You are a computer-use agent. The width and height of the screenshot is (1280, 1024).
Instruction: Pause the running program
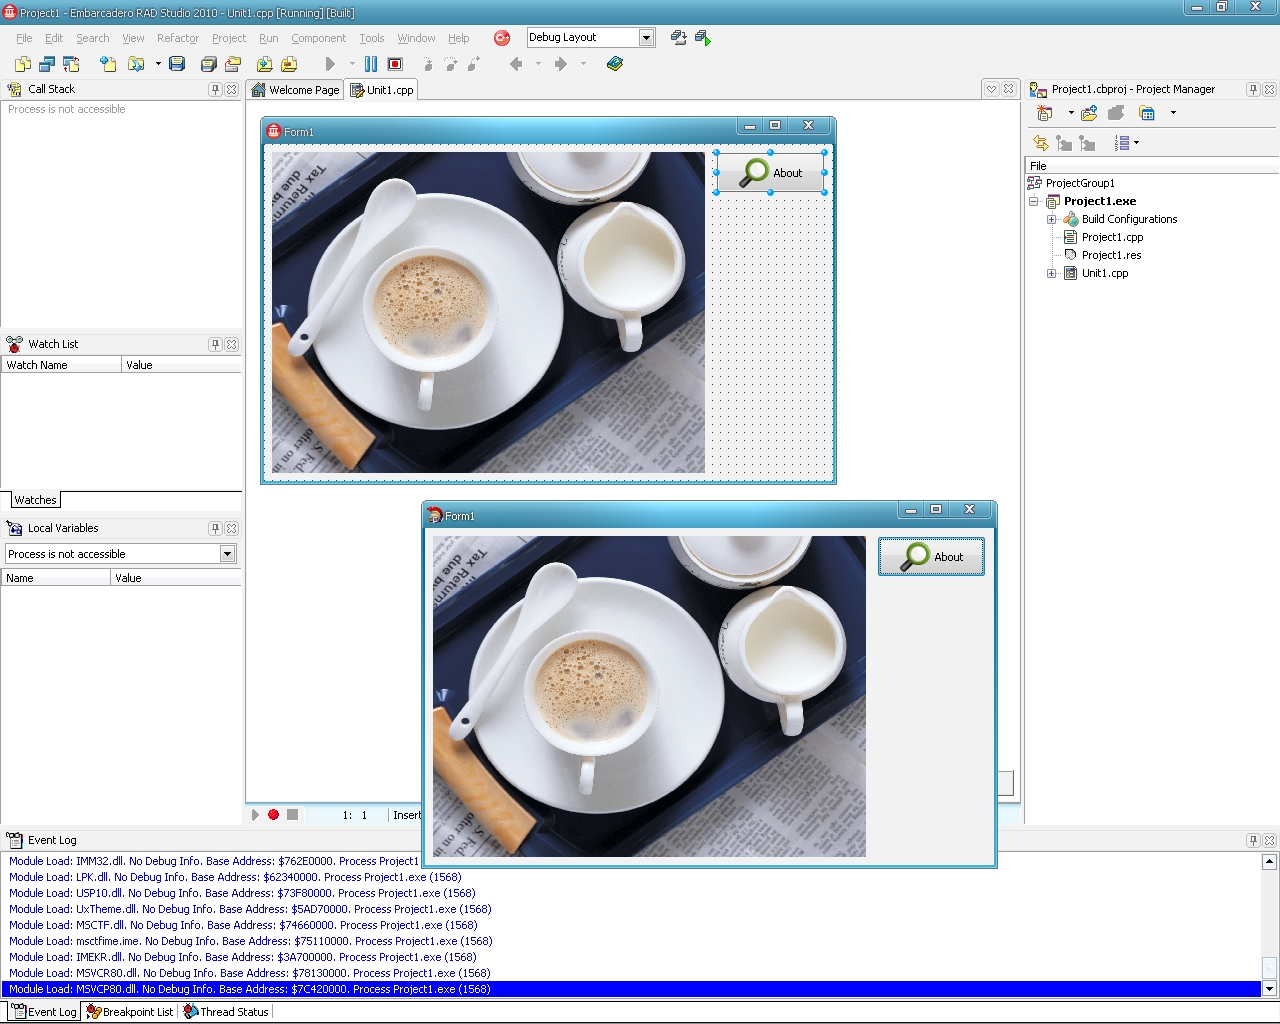(371, 64)
